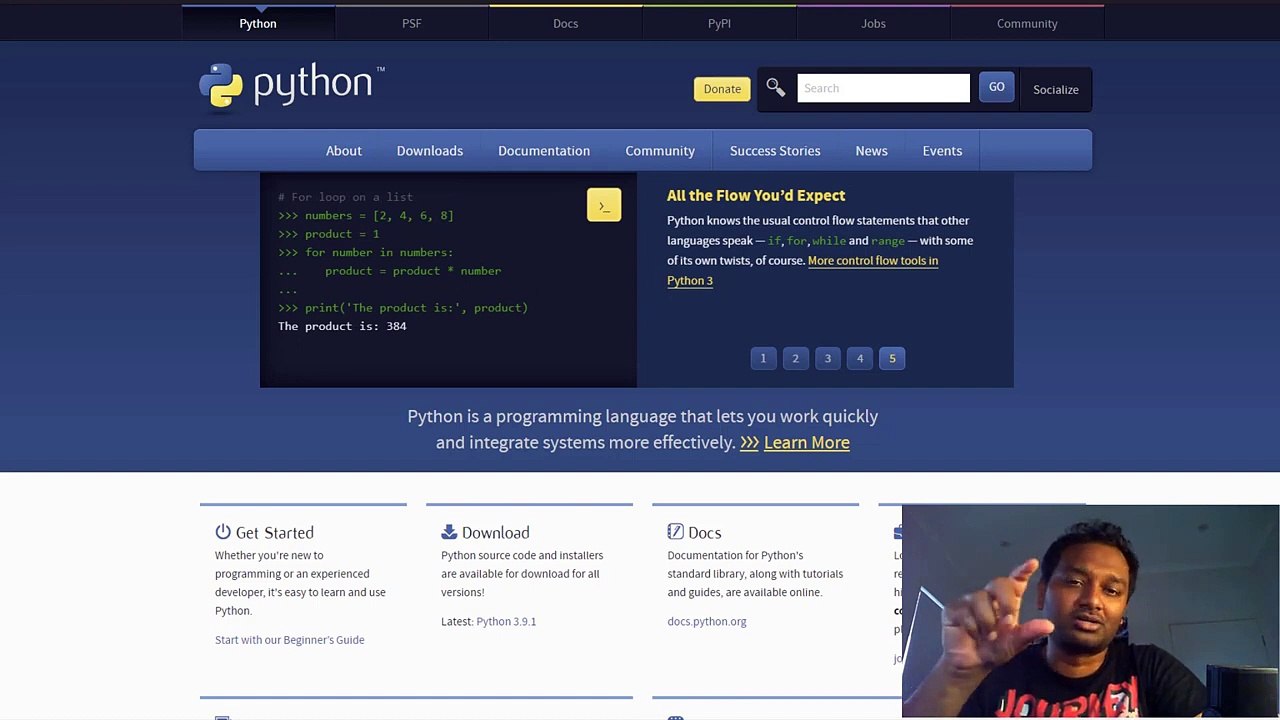Open the News menu

click(x=871, y=151)
